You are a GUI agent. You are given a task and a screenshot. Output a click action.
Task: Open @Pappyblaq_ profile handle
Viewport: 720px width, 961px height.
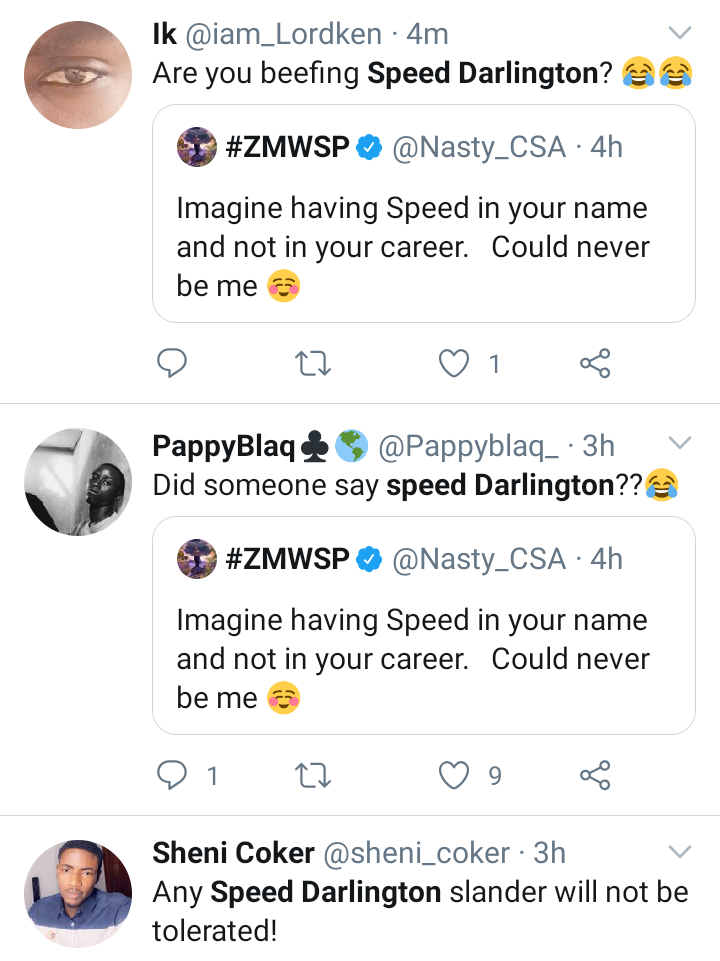click(467, 446)
